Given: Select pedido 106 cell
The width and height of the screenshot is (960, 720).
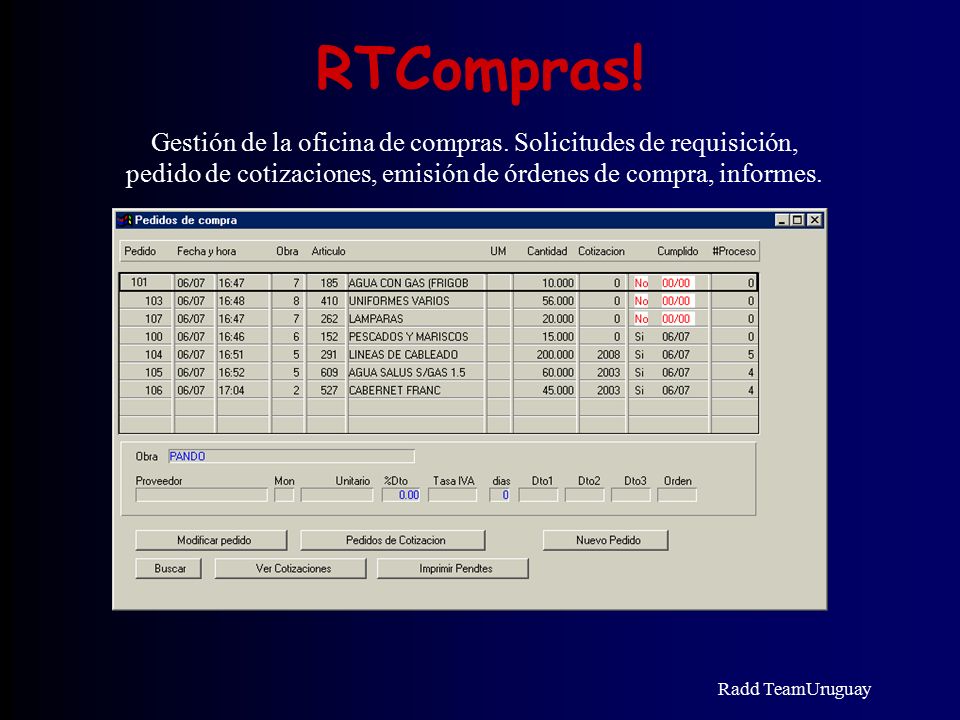Looking at the screenshot, I should [146, 389].
